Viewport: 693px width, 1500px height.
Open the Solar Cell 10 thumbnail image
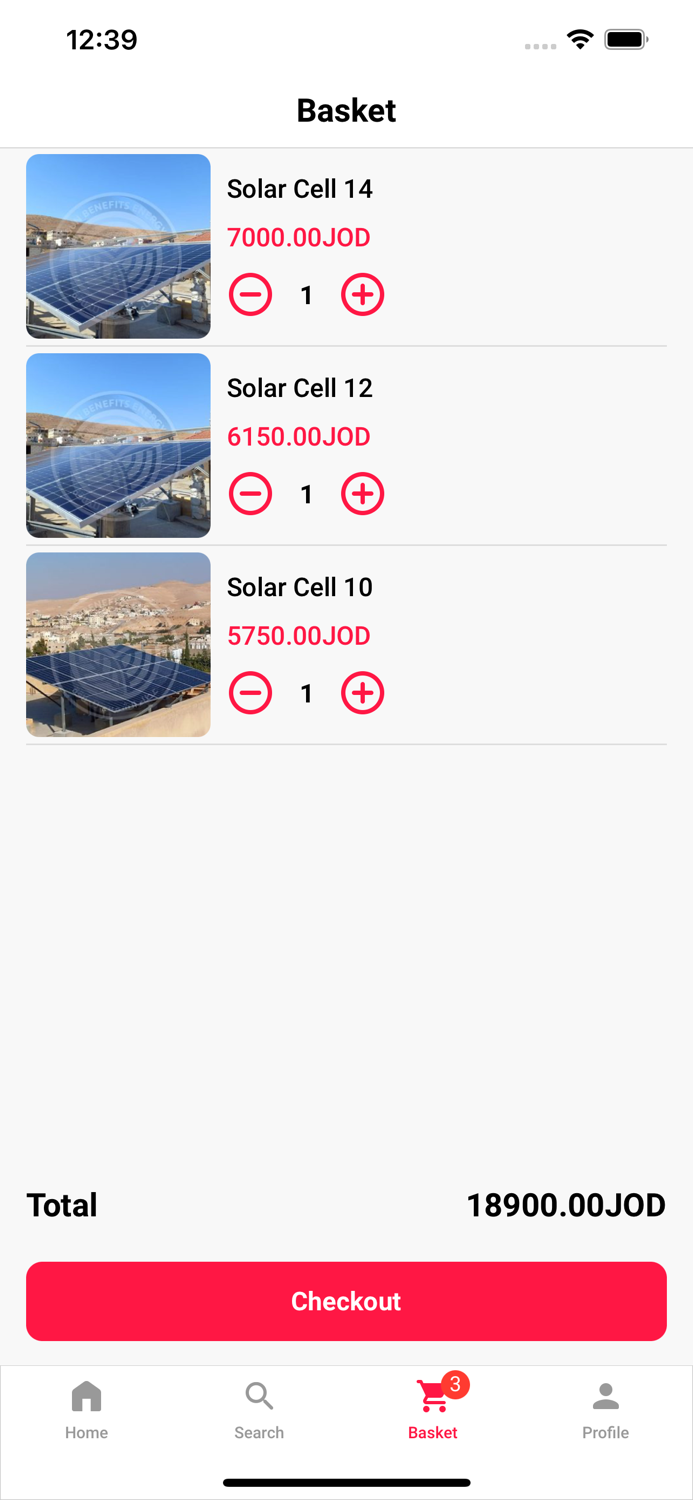pyautogui.click(x=117, y=645)
